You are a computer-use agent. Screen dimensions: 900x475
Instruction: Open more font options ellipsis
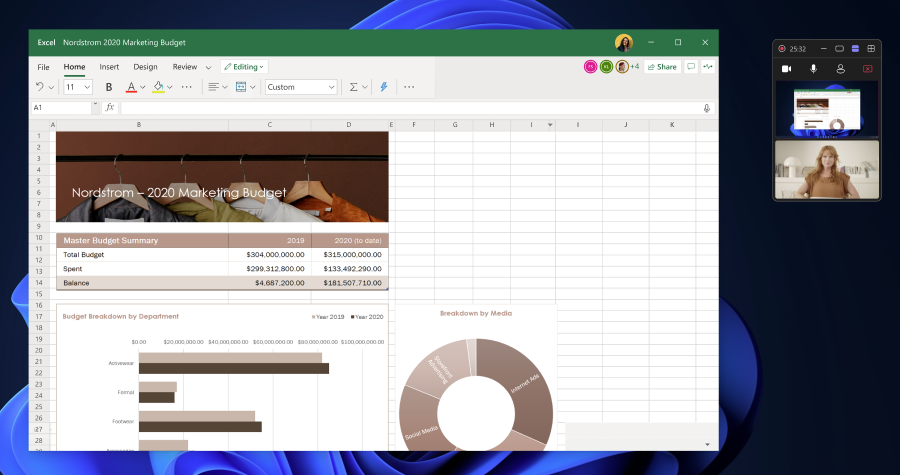[x=187, y=87]
